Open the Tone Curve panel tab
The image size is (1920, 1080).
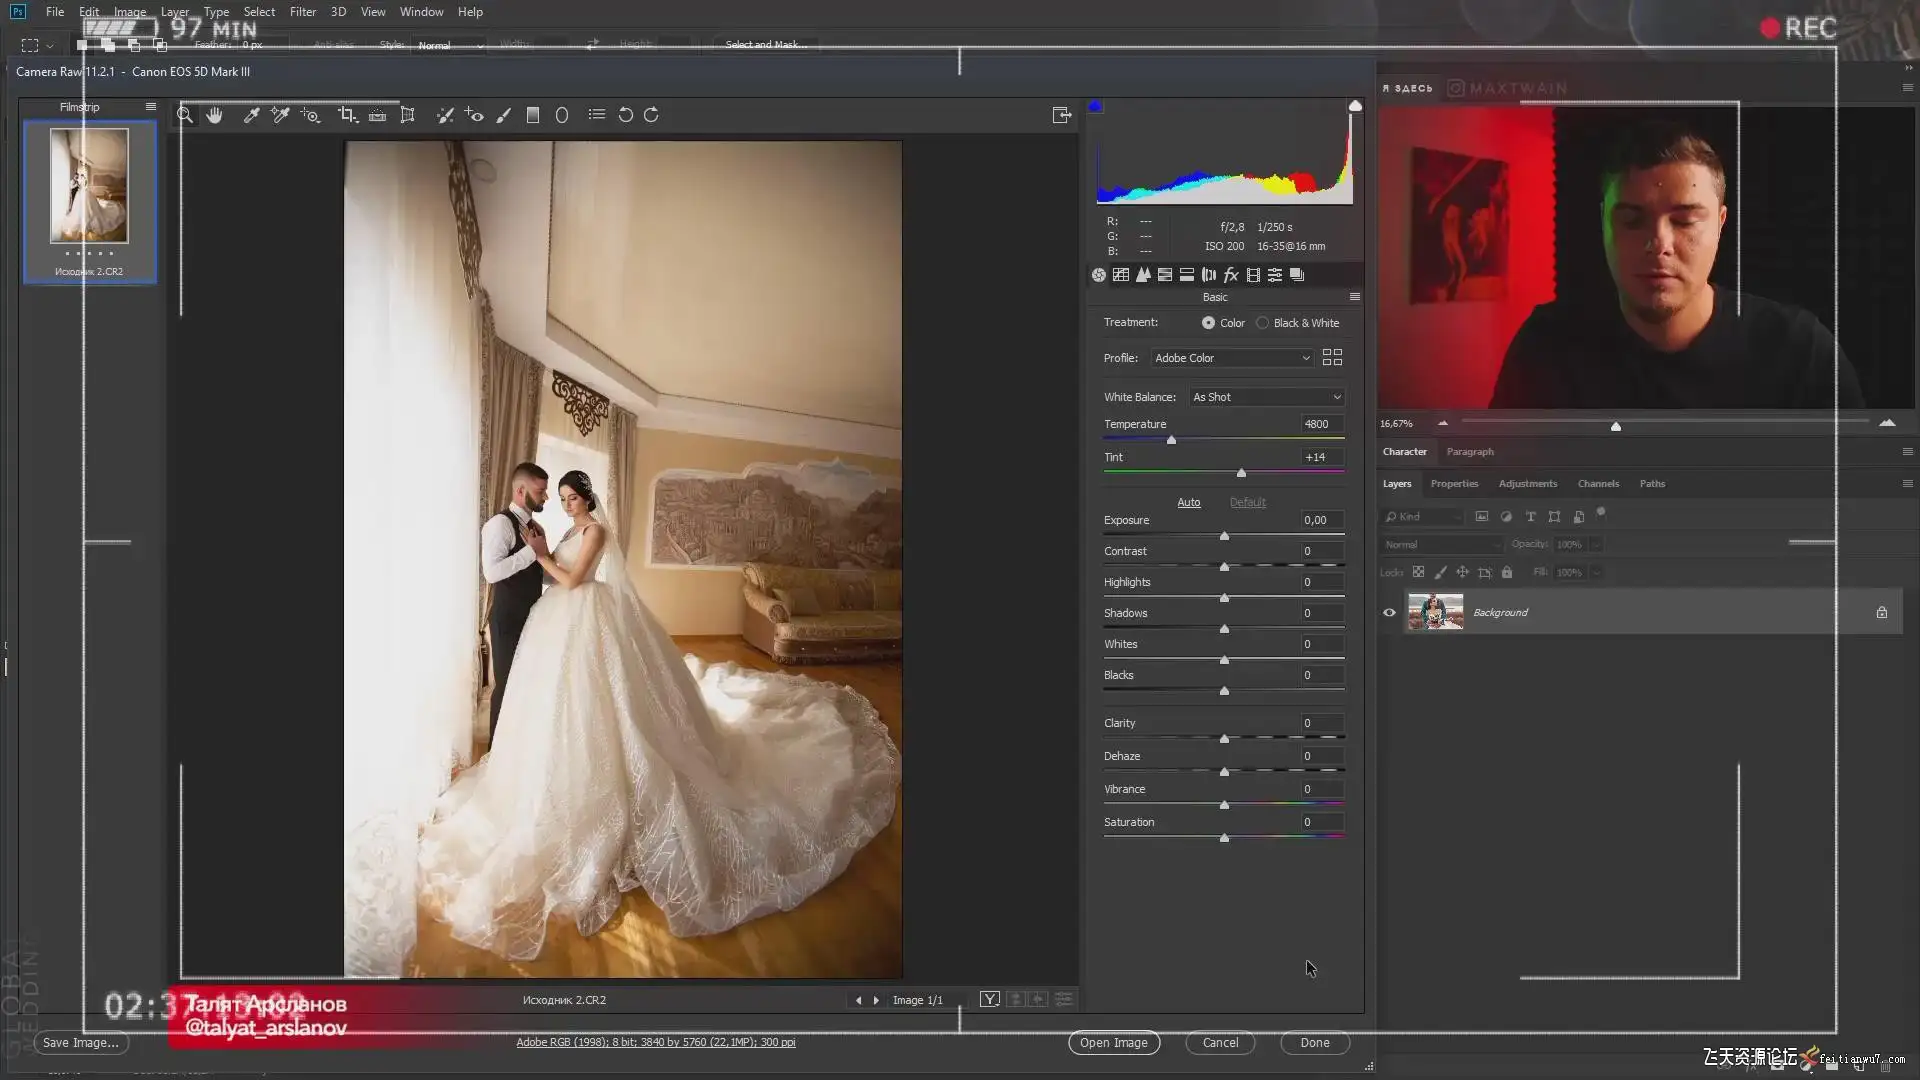pos(1121,275)
